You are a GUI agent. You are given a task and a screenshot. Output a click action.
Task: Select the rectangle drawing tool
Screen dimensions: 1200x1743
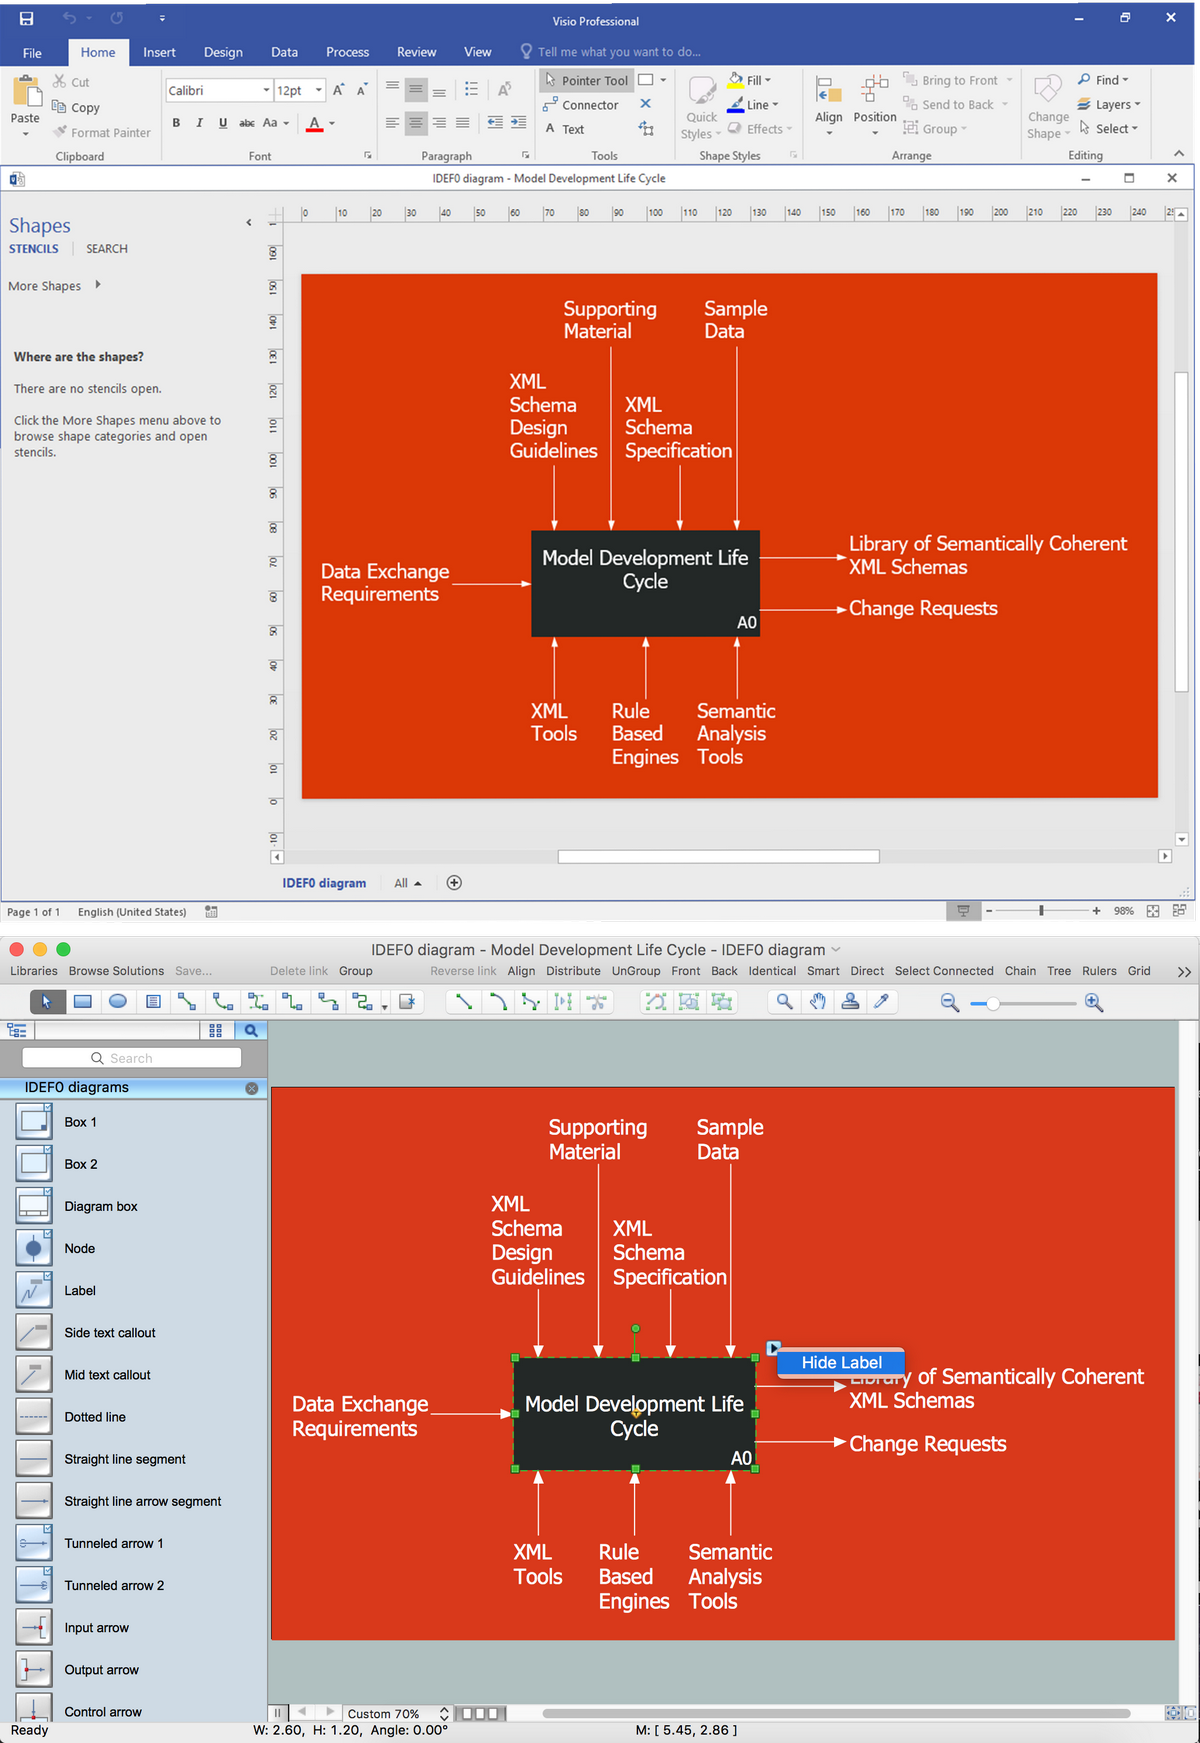click(83, 1001)
